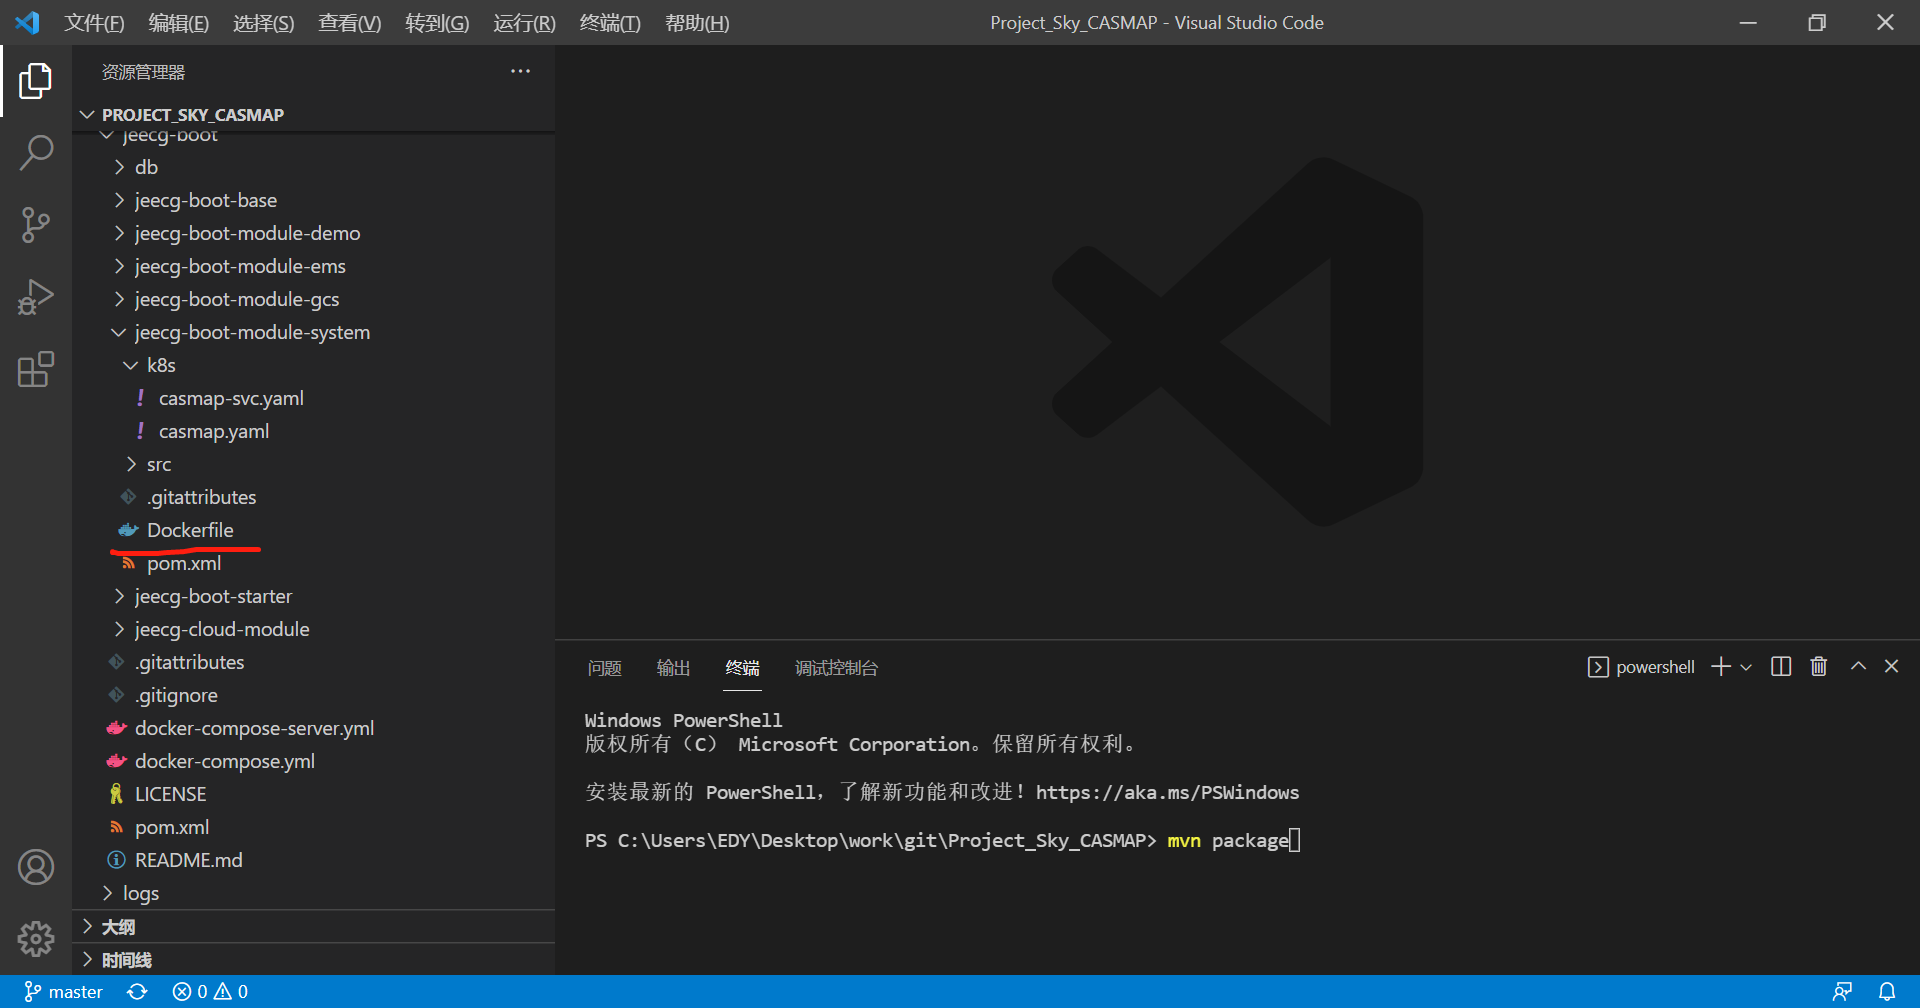Click the feedback icon in status bar
Screen dimensions: 1920x1008
pyautogui.click(x=1842, y=992)
